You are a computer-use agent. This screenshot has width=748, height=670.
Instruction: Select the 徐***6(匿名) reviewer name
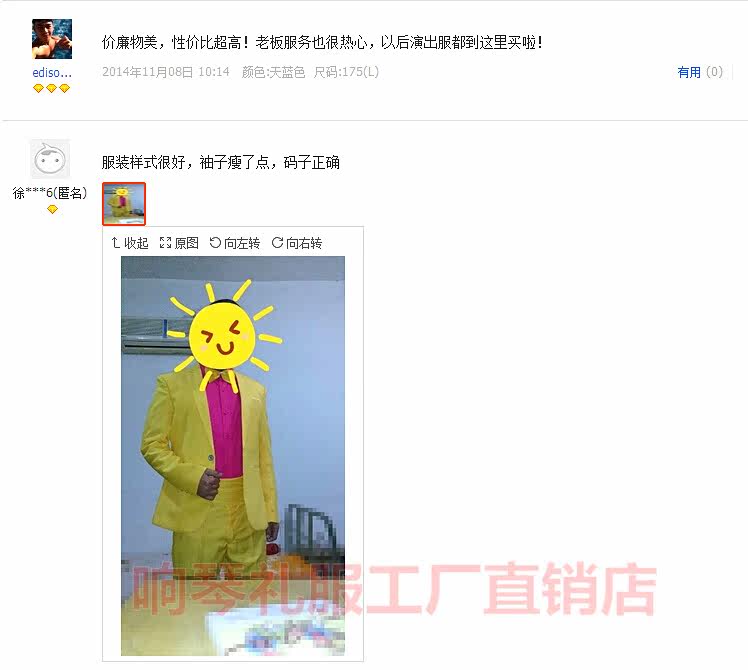50,193
